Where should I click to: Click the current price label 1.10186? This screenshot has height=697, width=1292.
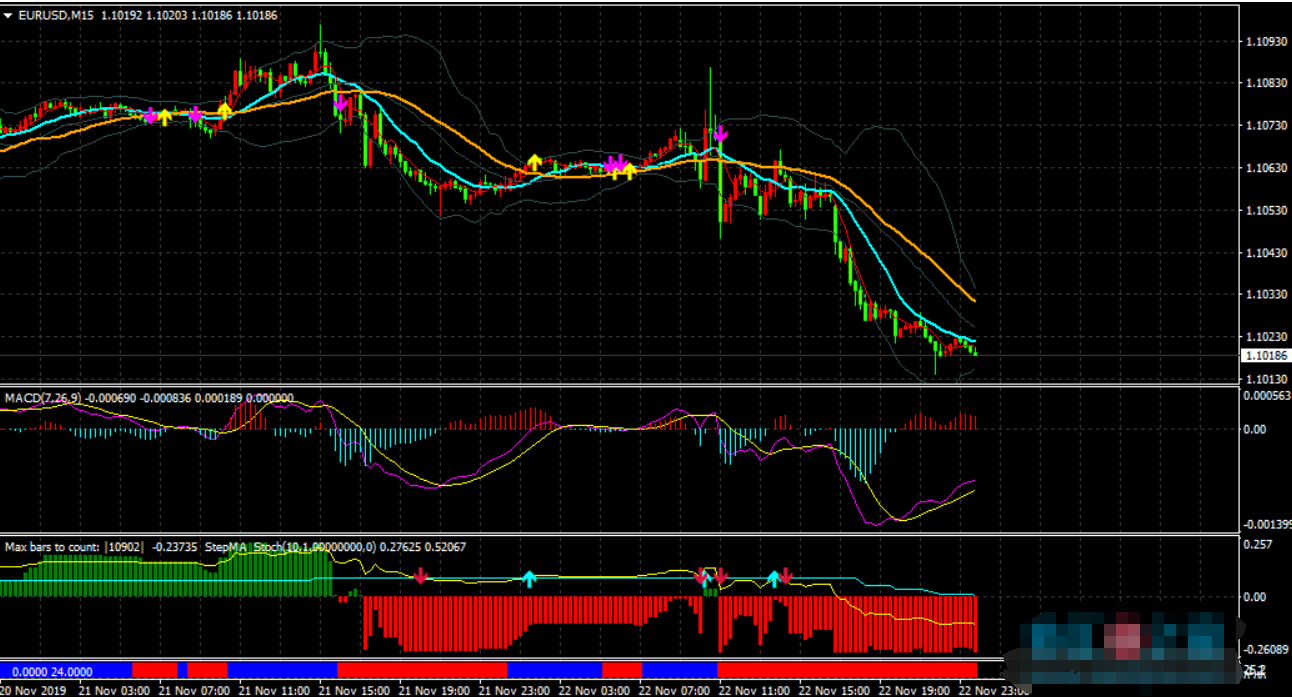click(x=1265, y=356)
